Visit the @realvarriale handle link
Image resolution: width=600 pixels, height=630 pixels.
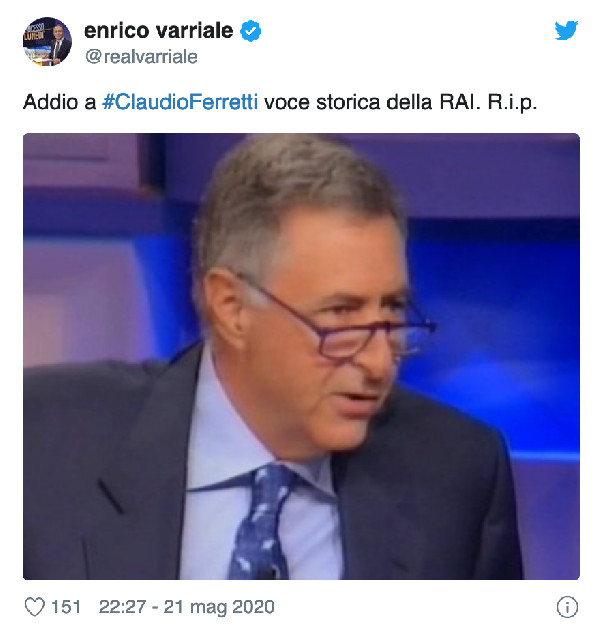coord(141,57)
